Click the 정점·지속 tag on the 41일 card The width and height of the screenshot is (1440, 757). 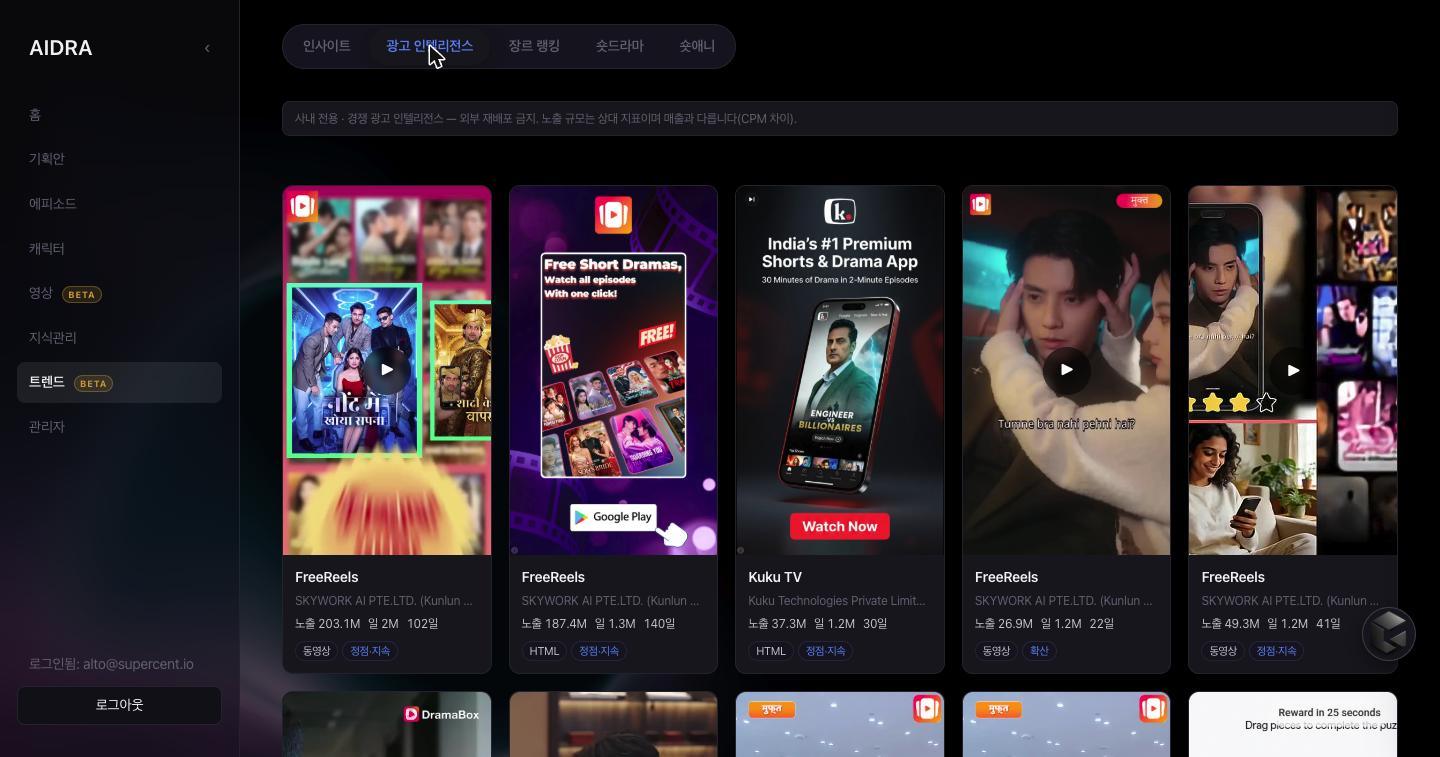coord(1277,651)
